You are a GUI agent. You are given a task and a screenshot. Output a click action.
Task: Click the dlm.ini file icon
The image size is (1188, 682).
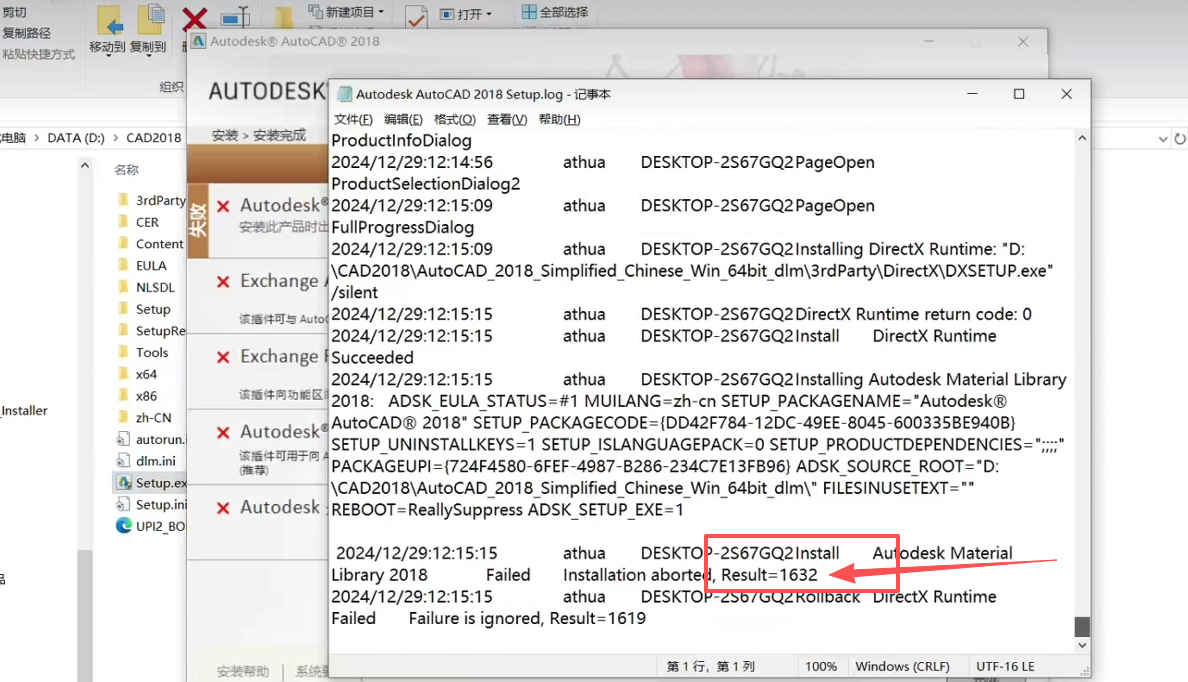[123, 461]
